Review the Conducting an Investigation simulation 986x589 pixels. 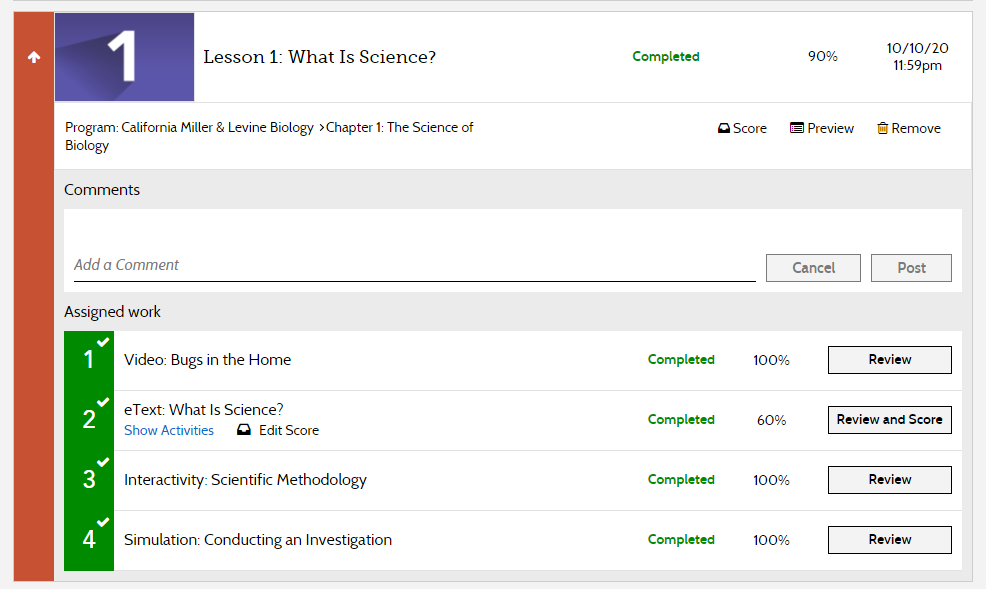click(889, 540)
